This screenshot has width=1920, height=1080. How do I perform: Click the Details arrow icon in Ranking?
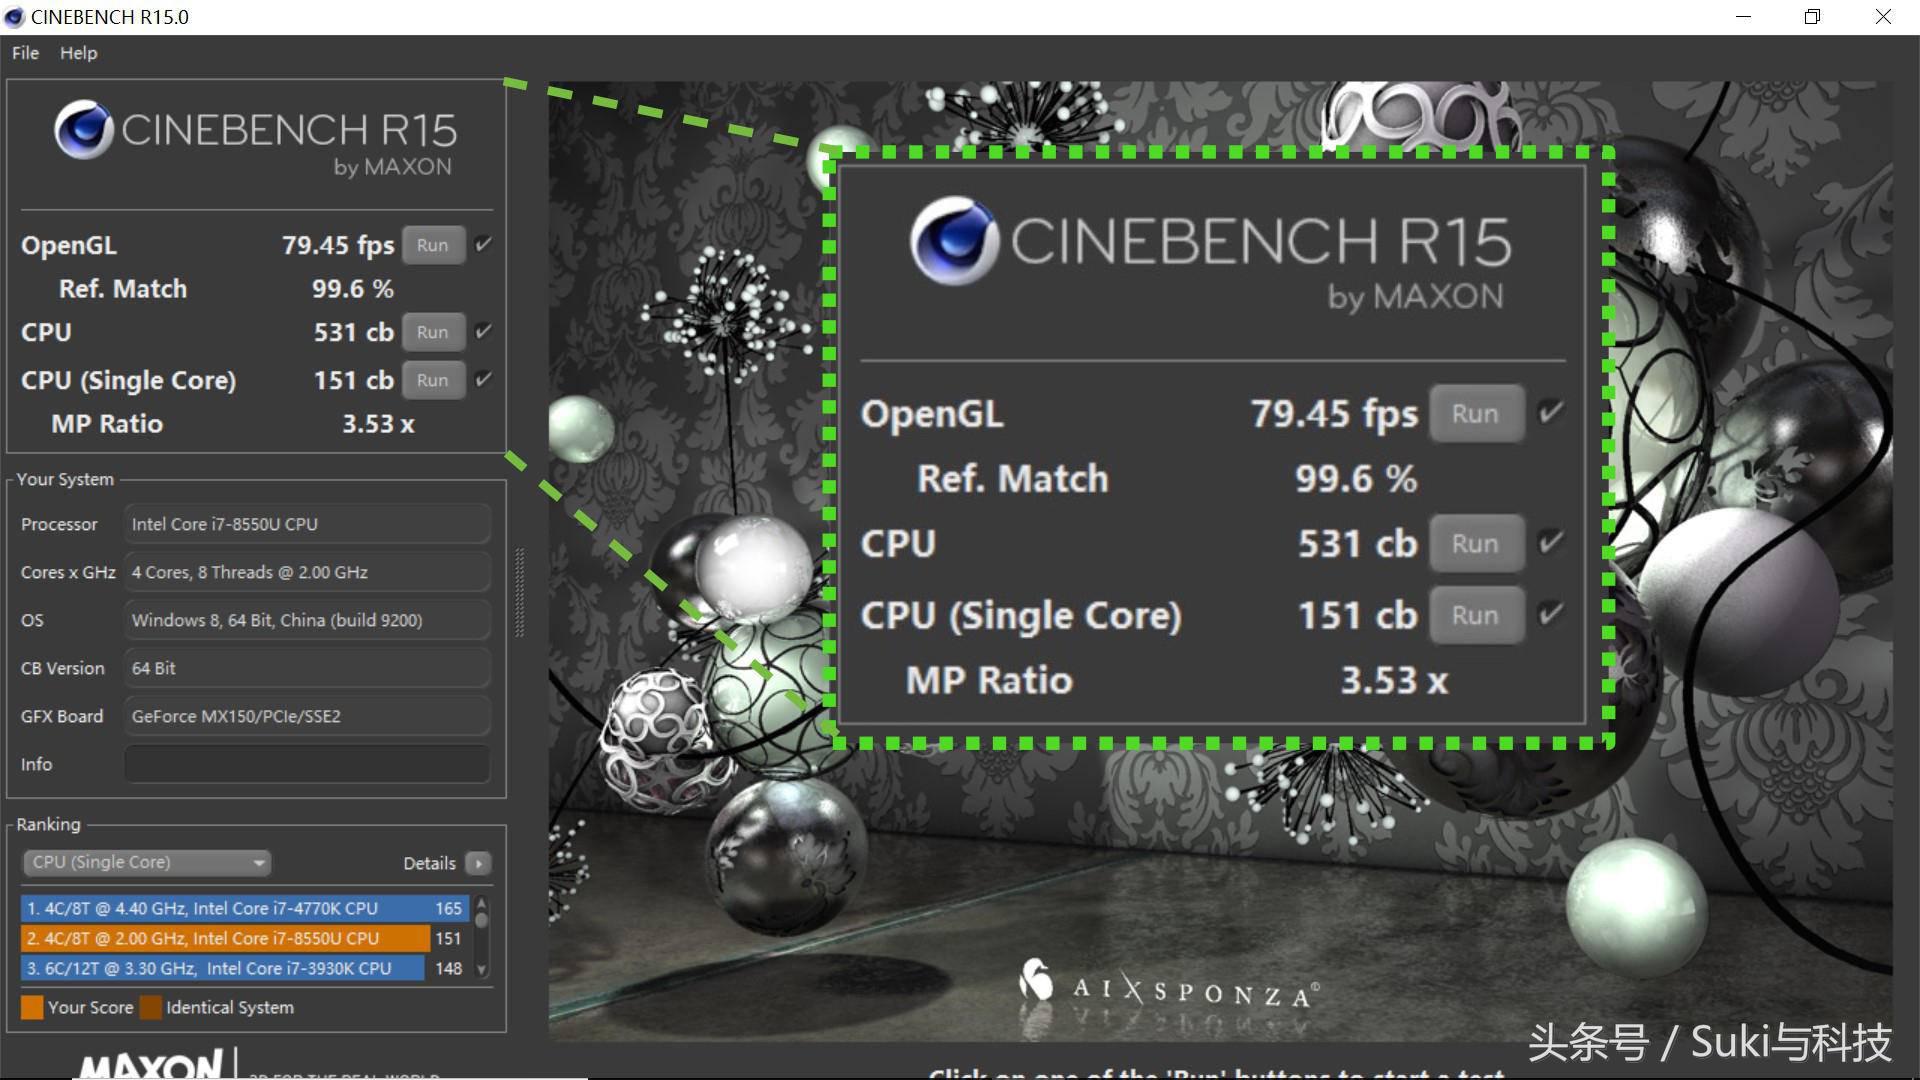tap(479, 863)
